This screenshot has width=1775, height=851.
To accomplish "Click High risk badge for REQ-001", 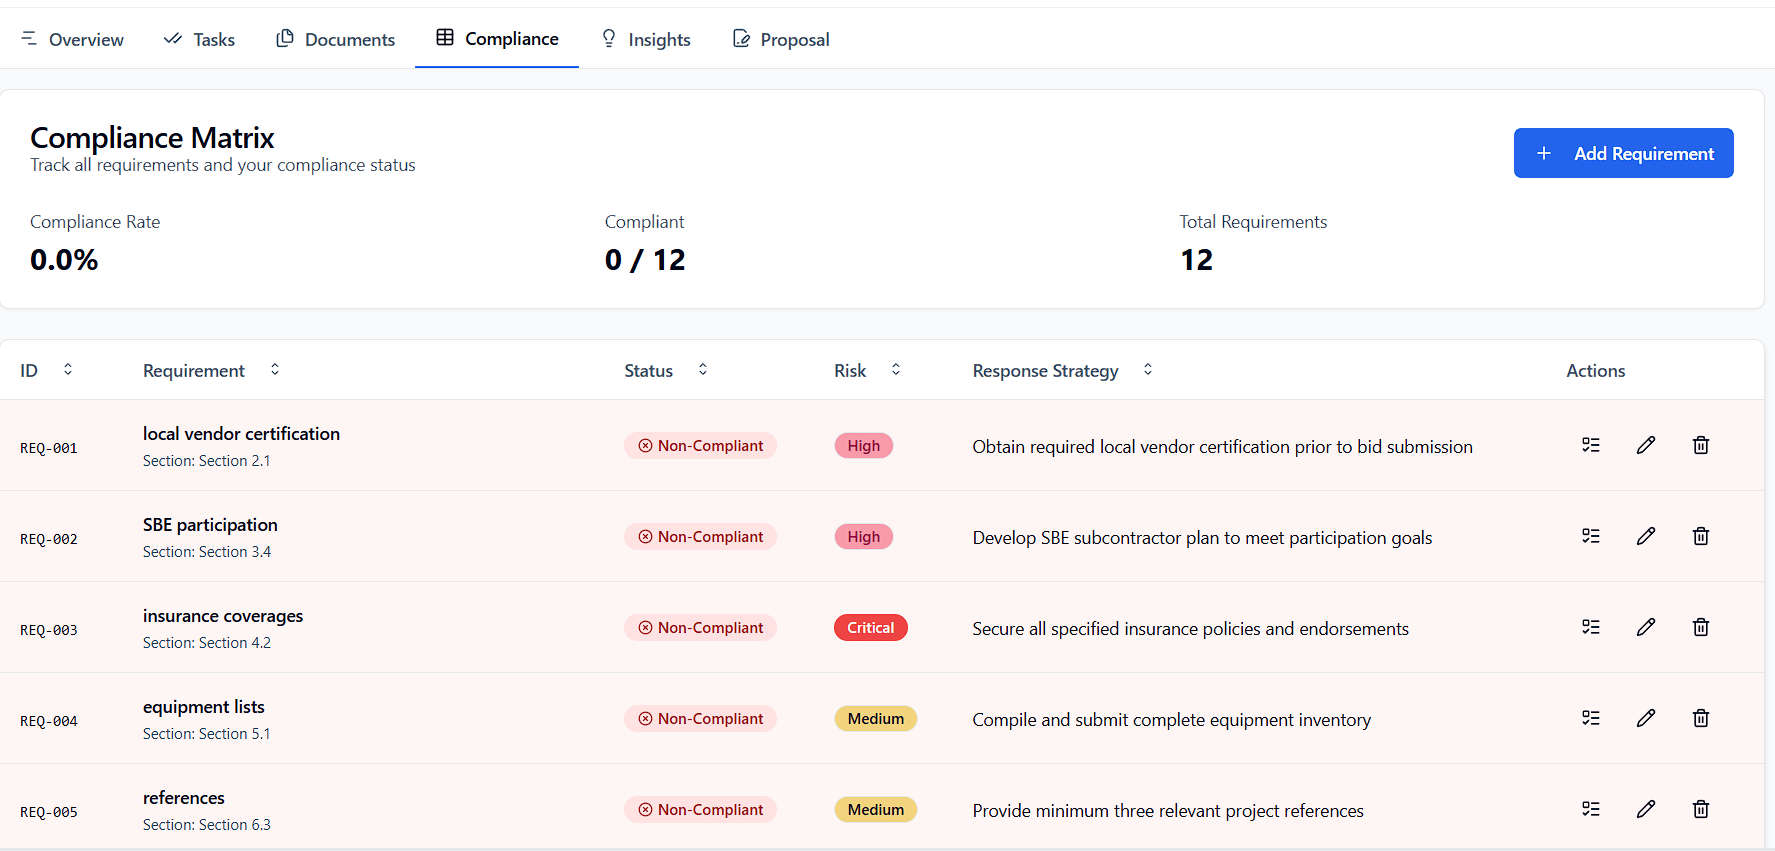I will click(864, 446).
